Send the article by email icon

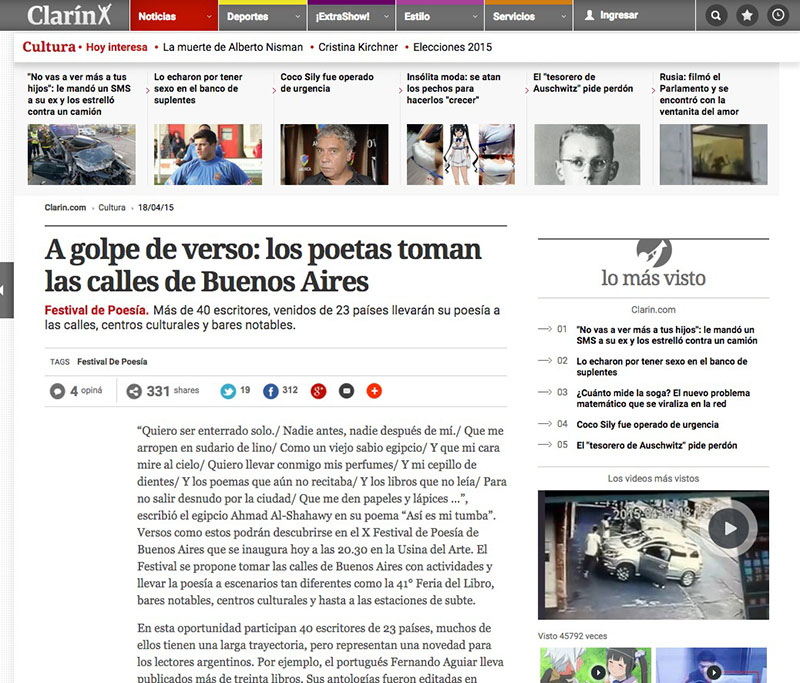[346, 391]
